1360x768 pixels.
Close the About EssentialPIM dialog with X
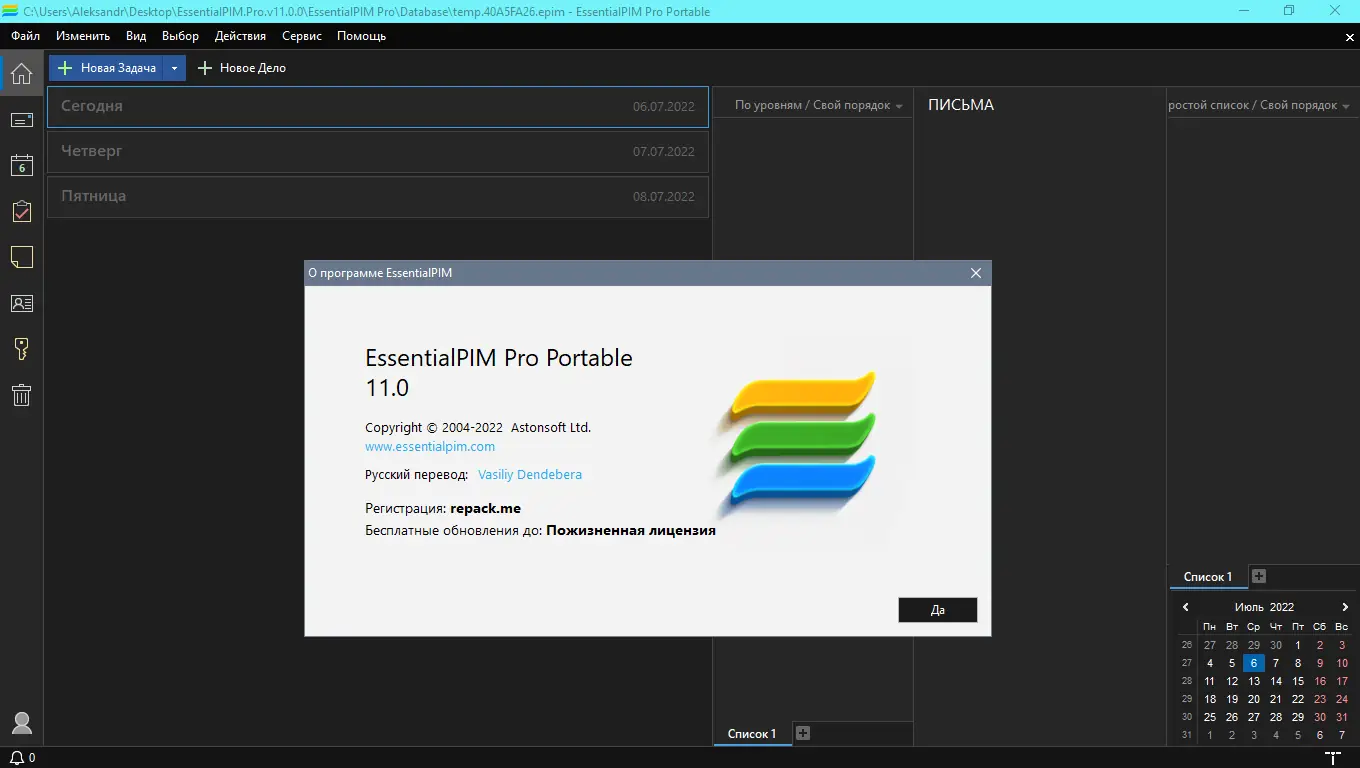976,273
